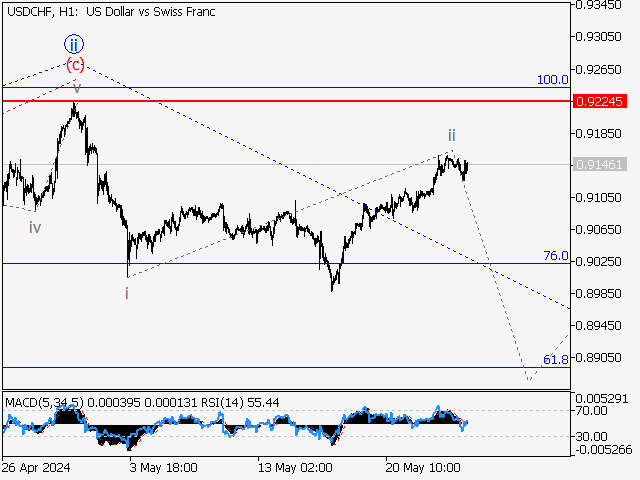Click the 0.89450 price axis label
640x480 pixels.
click(598, 326)
